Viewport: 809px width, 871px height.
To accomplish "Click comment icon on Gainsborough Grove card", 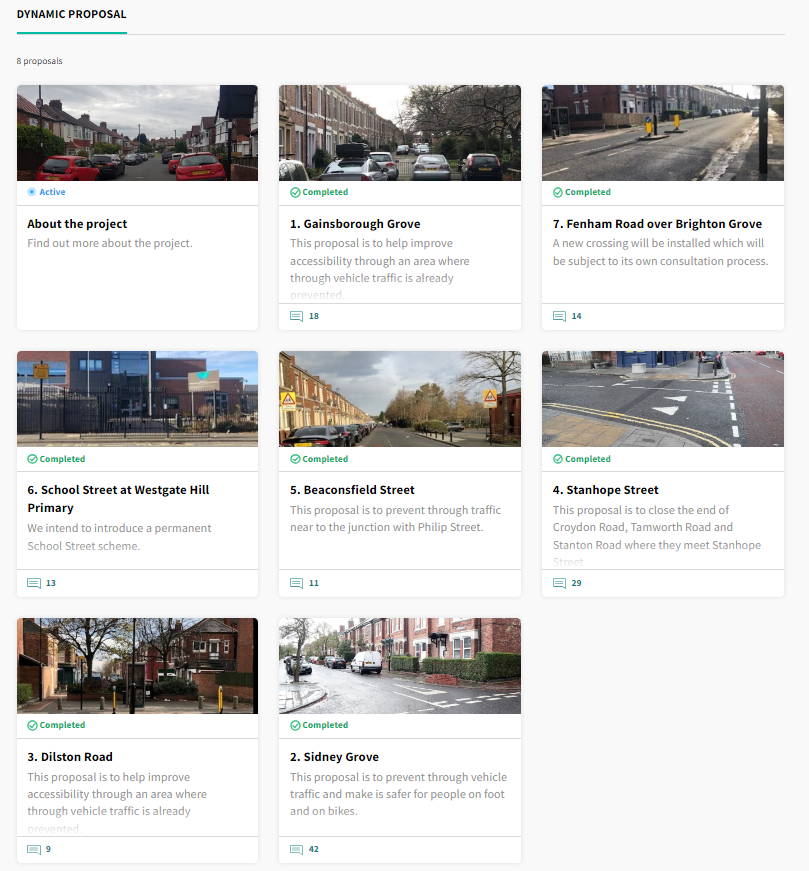I will point(296,316).
